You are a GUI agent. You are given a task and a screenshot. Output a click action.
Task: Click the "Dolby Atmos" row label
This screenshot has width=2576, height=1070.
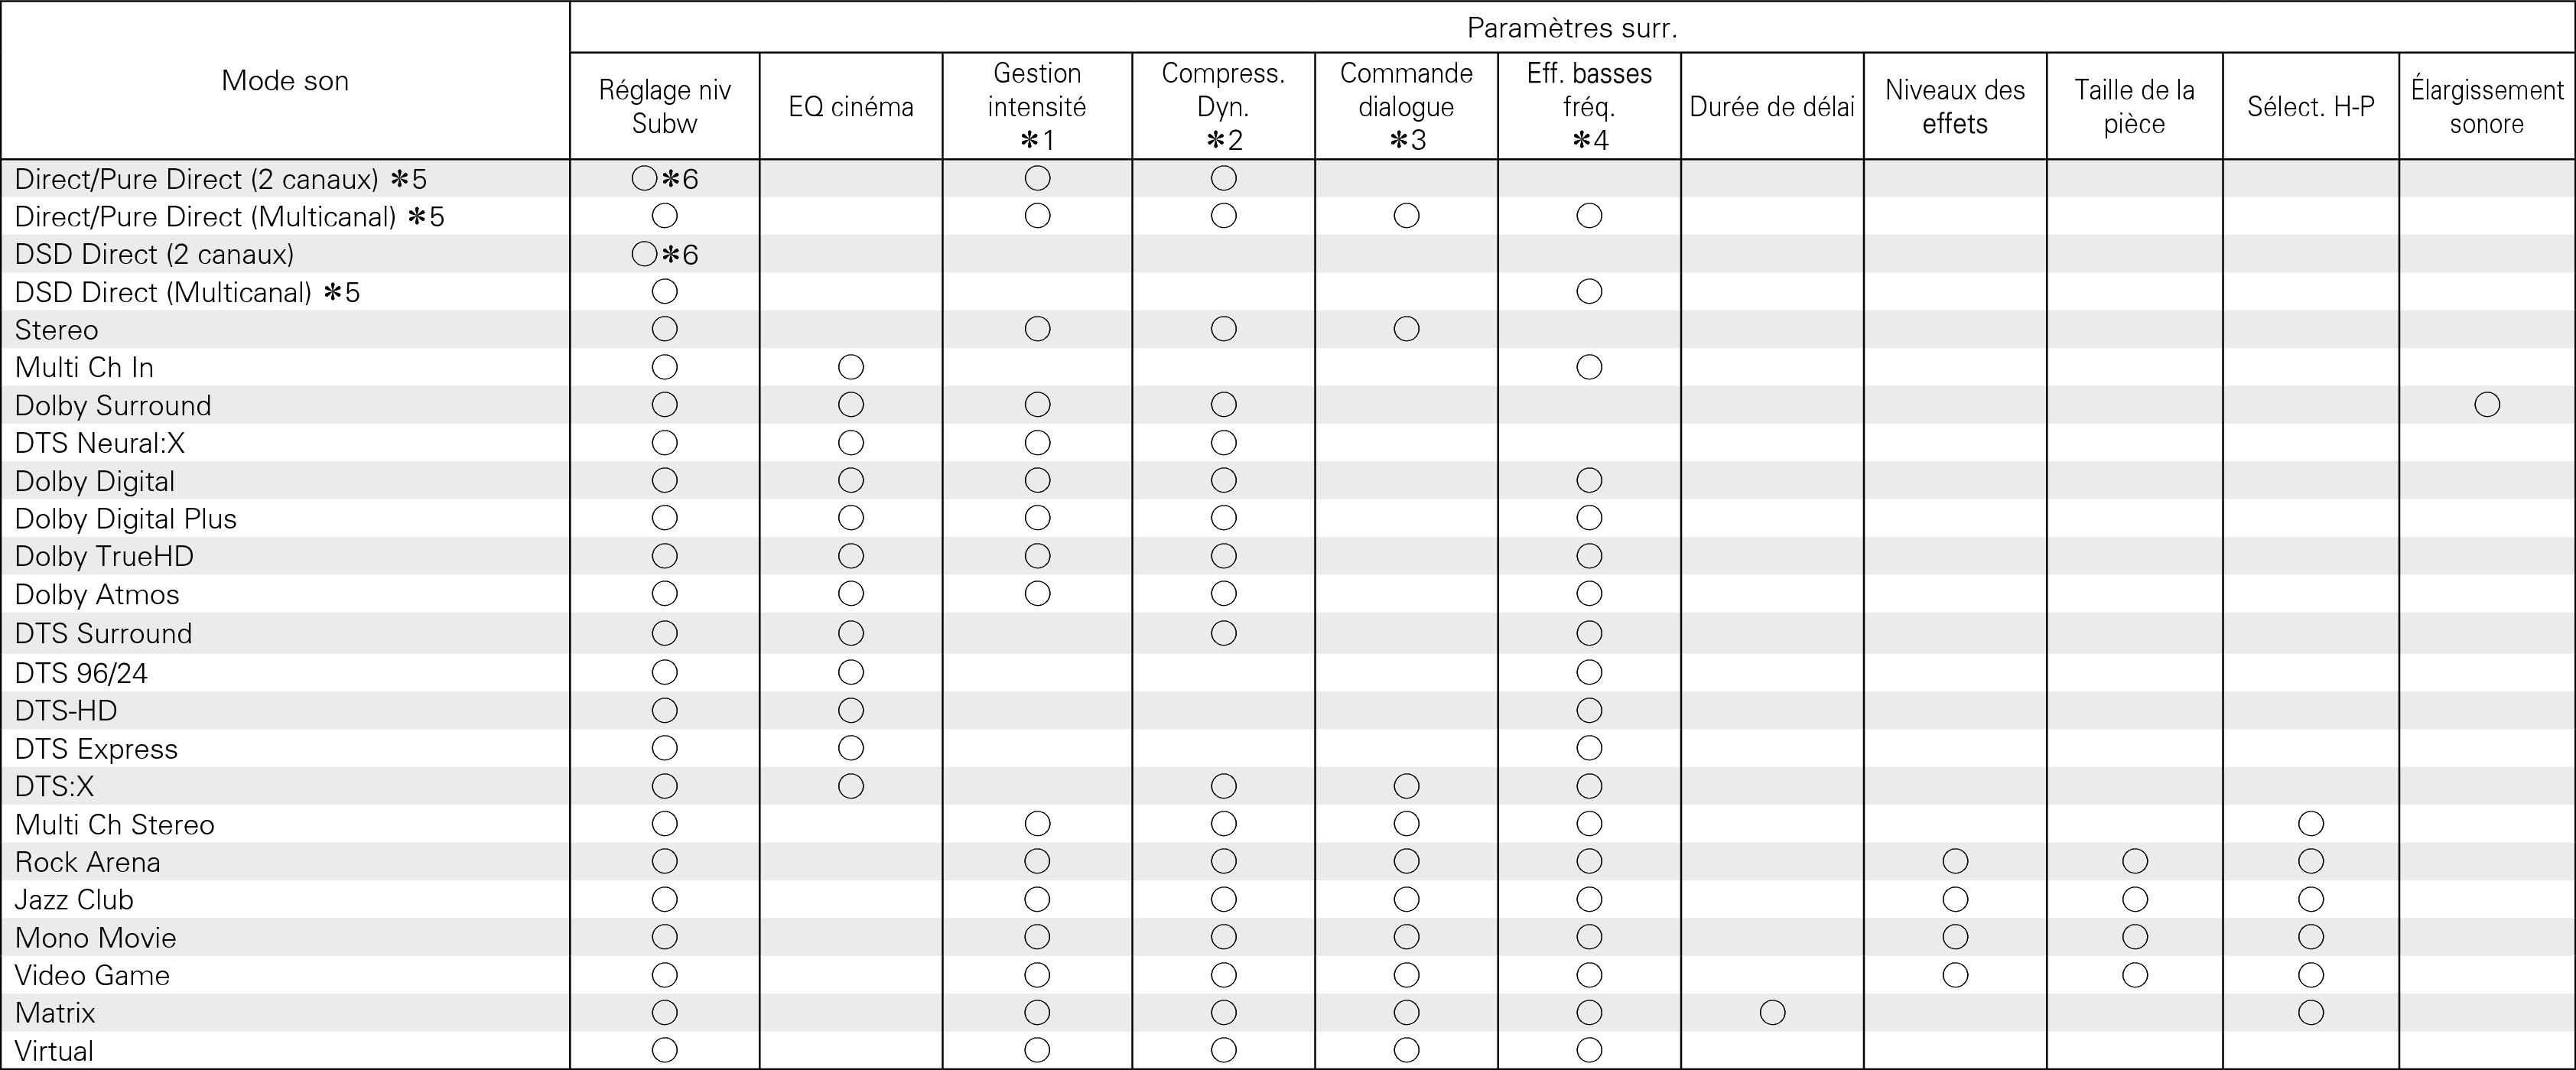[97, 595]
